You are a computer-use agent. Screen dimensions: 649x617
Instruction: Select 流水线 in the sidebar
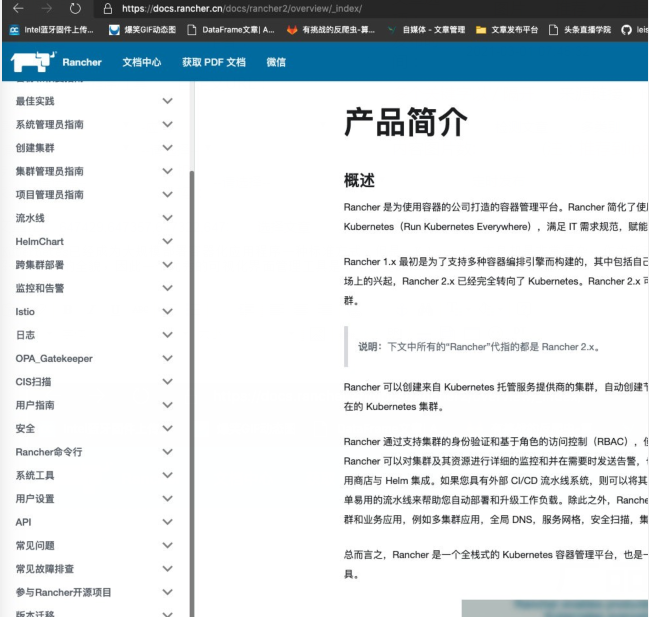(x=30, y=218)
